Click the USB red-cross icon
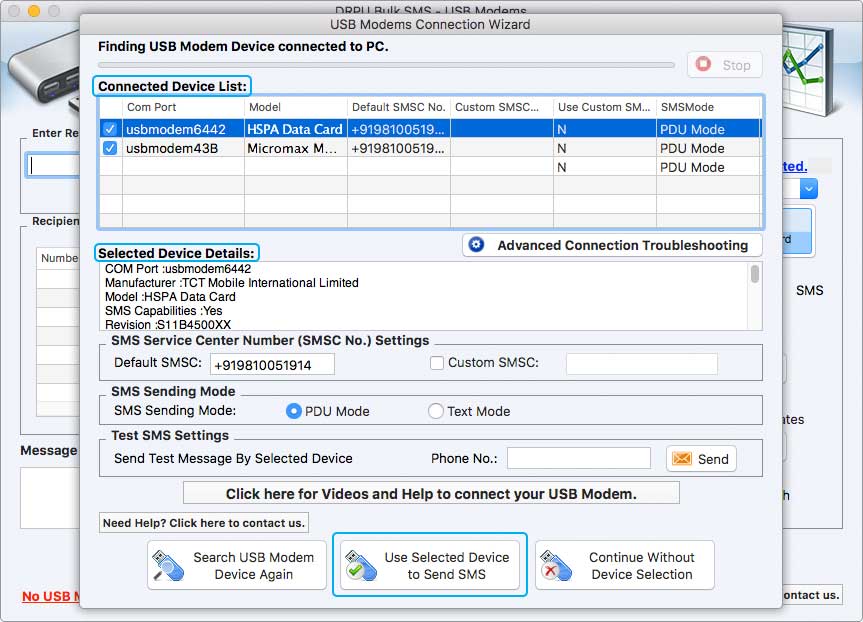The height and width of the screenshot is (622, 863). [555, 565]
